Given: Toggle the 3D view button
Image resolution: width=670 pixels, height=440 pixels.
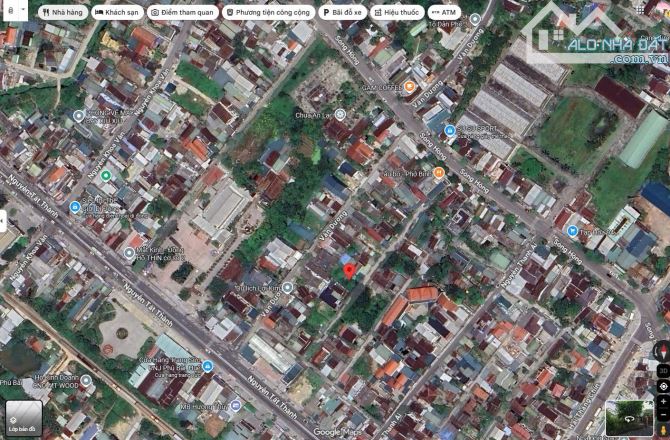Looking at the screenshot, I should pos(662,370).
